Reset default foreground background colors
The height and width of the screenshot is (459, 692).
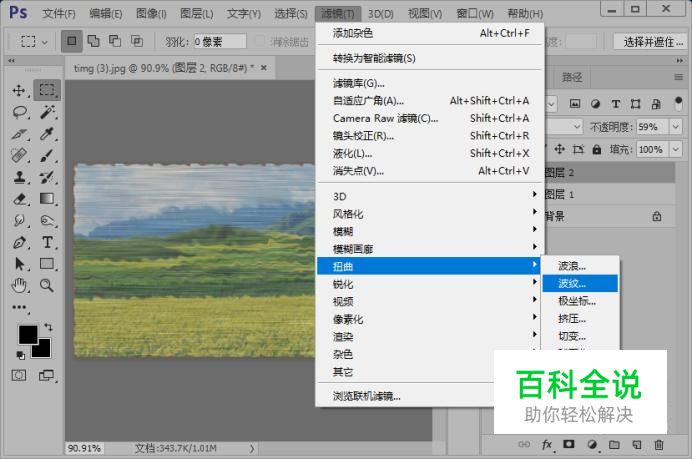click(20, 355)
